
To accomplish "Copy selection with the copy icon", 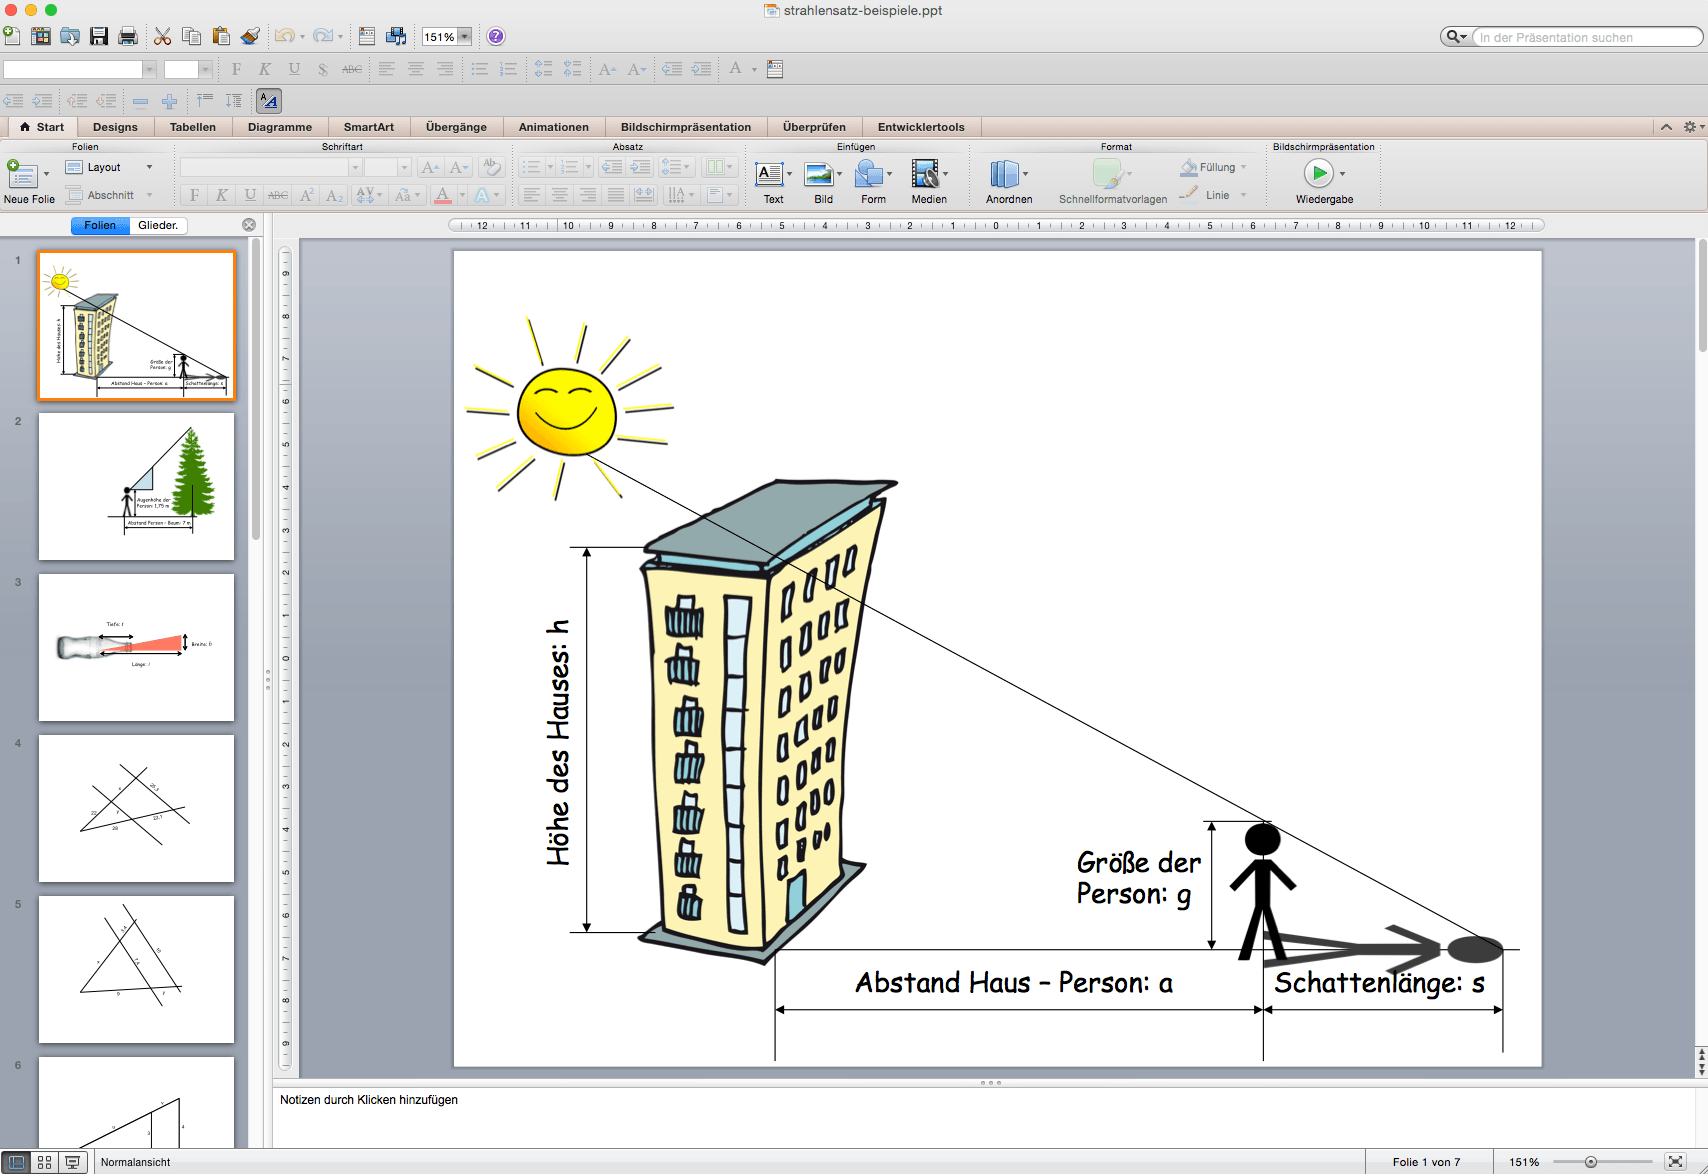I will click(192, 36).
